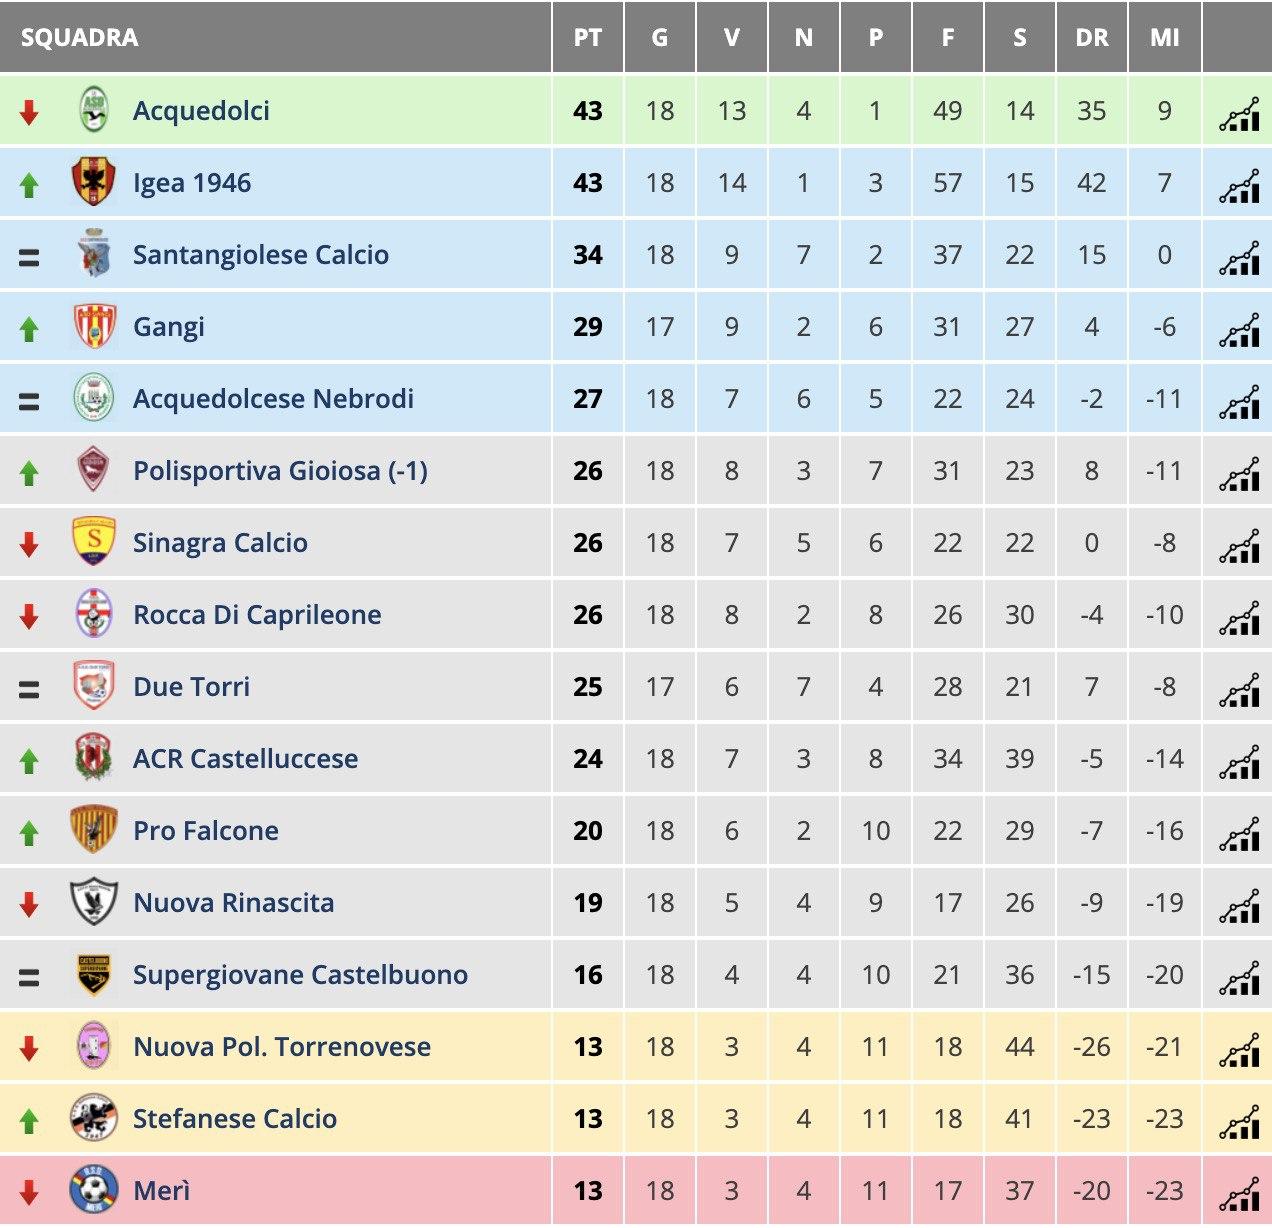The width and height of the screenshot is (1272, 1228).
Task: Click the MI column header
Action: [1164, 38]
